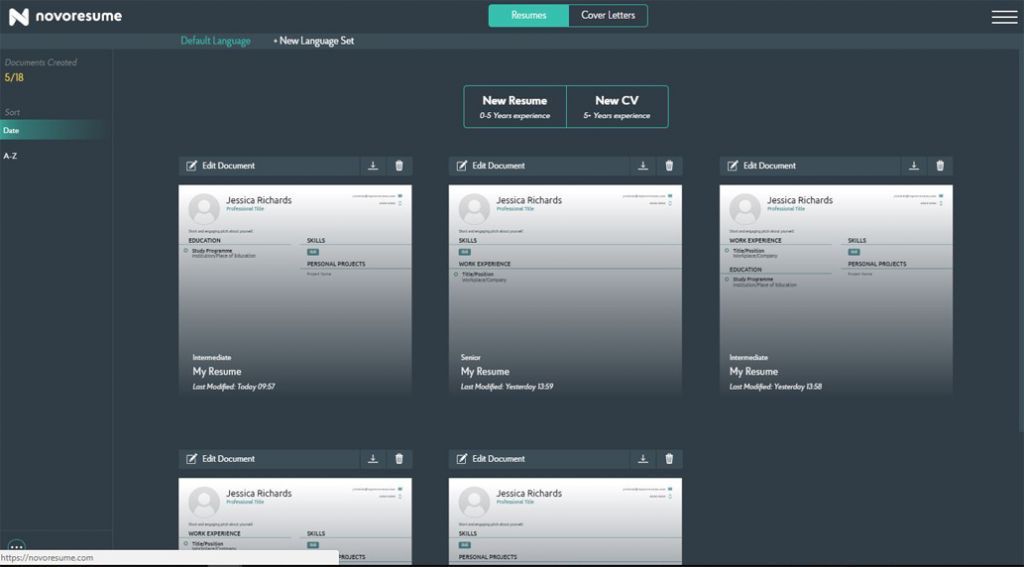Download lower-row resume starting with Skills section
Screen dimensions: 1024x567
tap(643, 459)
